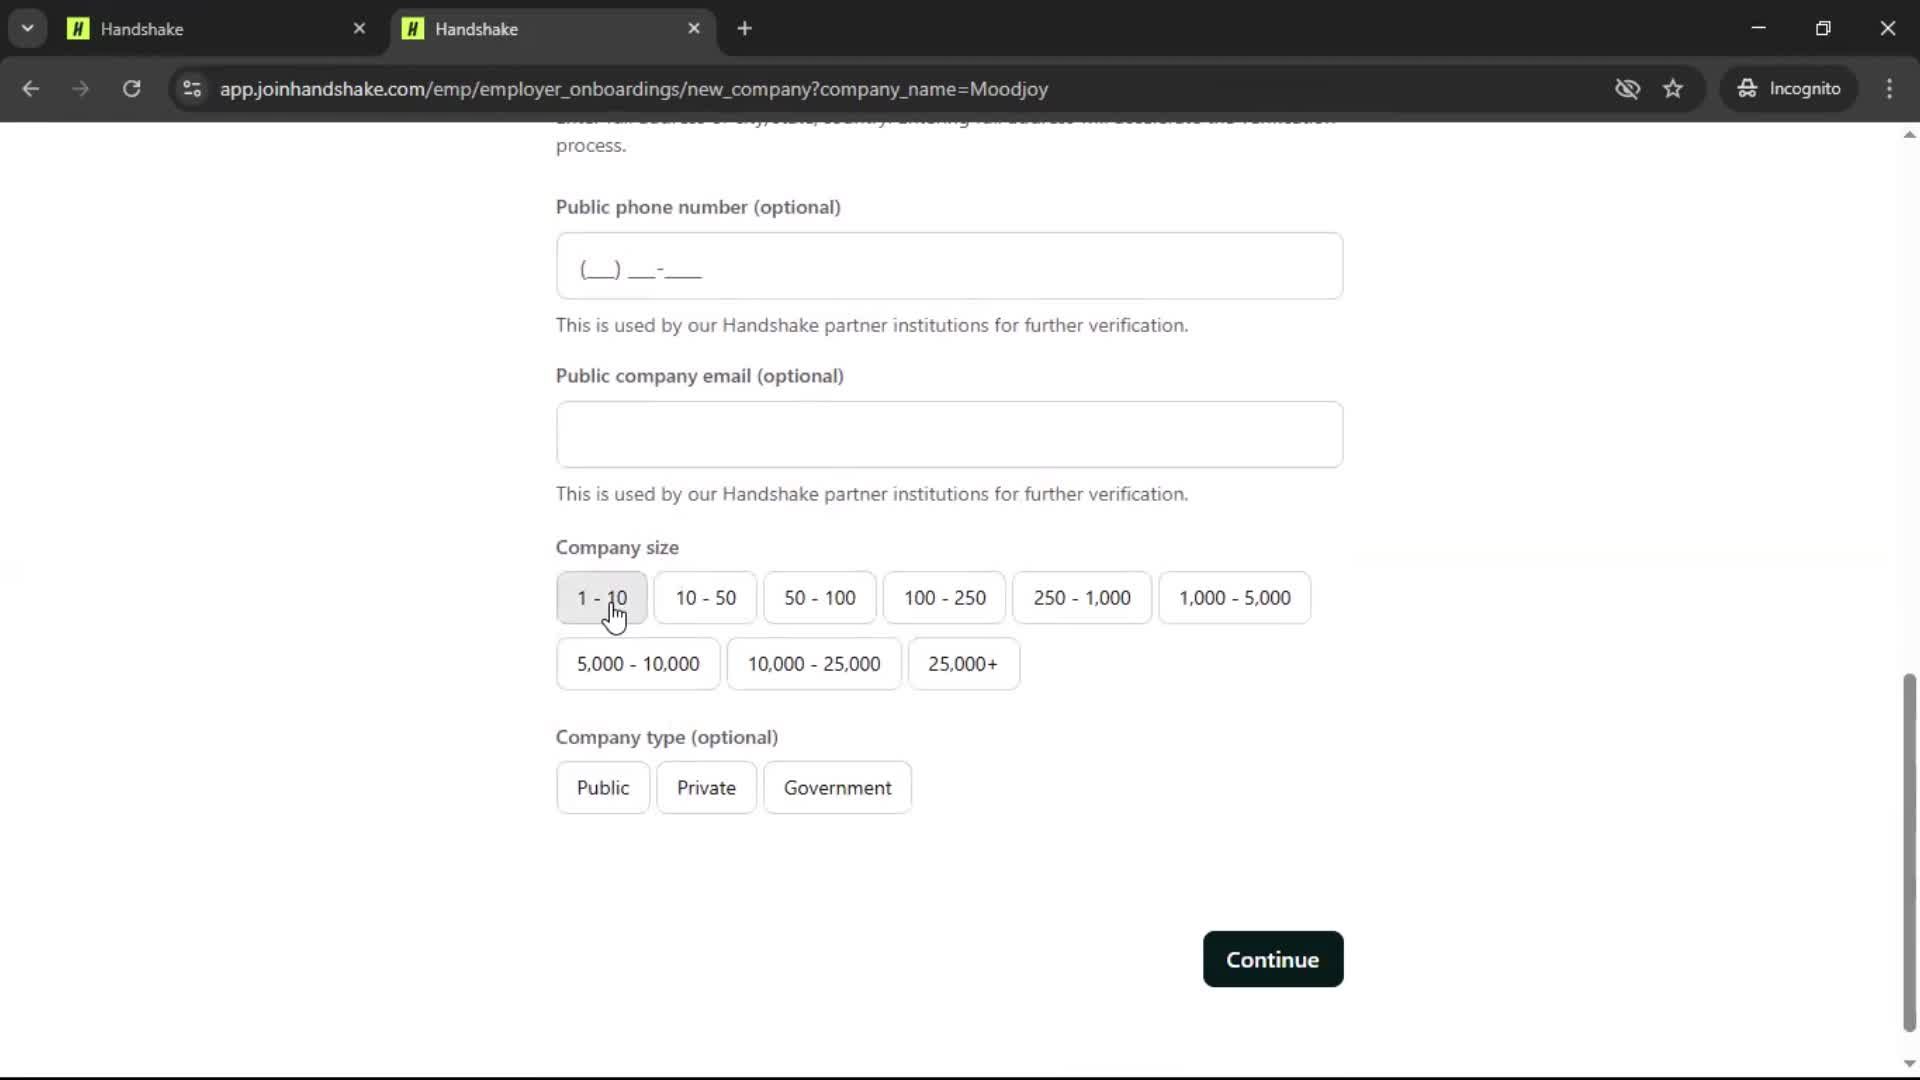Bookmark this page with the star icon

(1673, 89)
